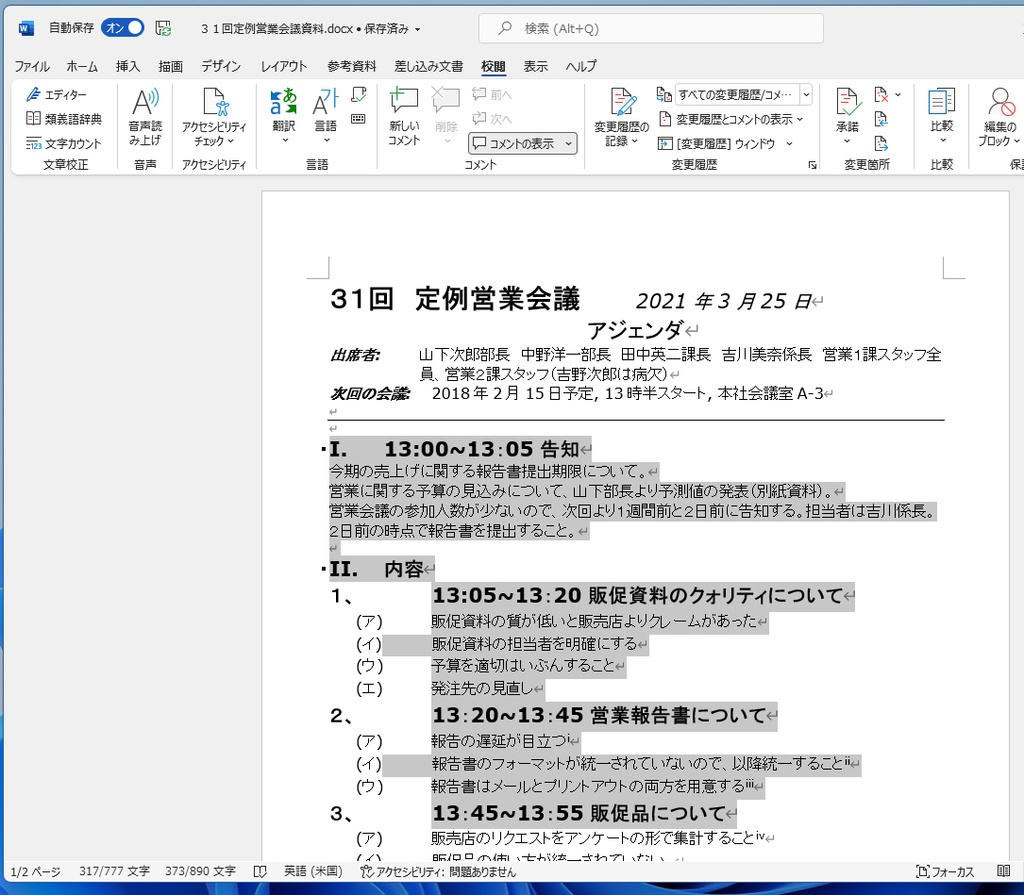Click the IME keyboard icon in the language group
The image size is (1024, 895).
(x=359, y=119)
